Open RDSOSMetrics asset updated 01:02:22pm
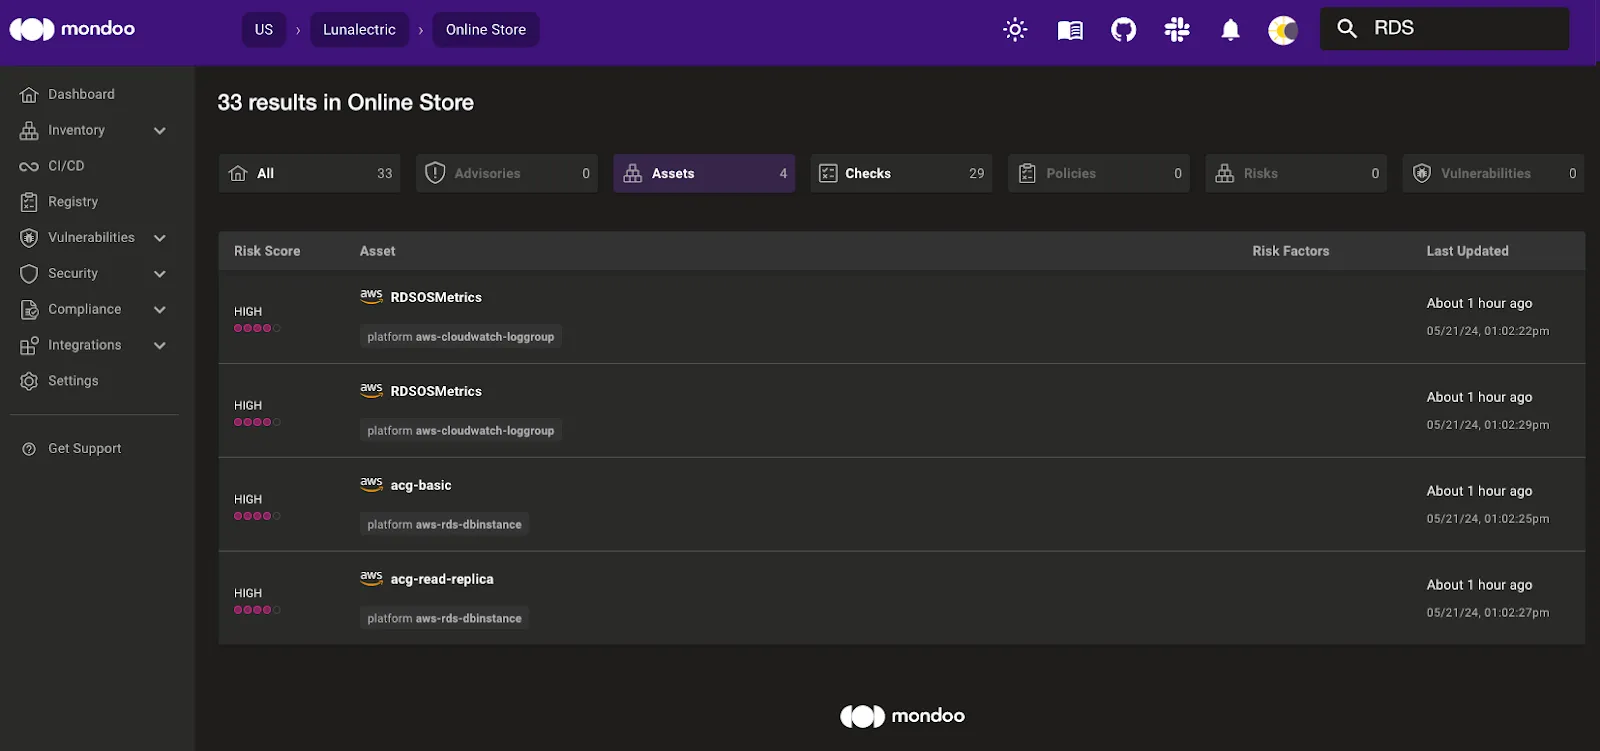 click(x=436, y=297)
